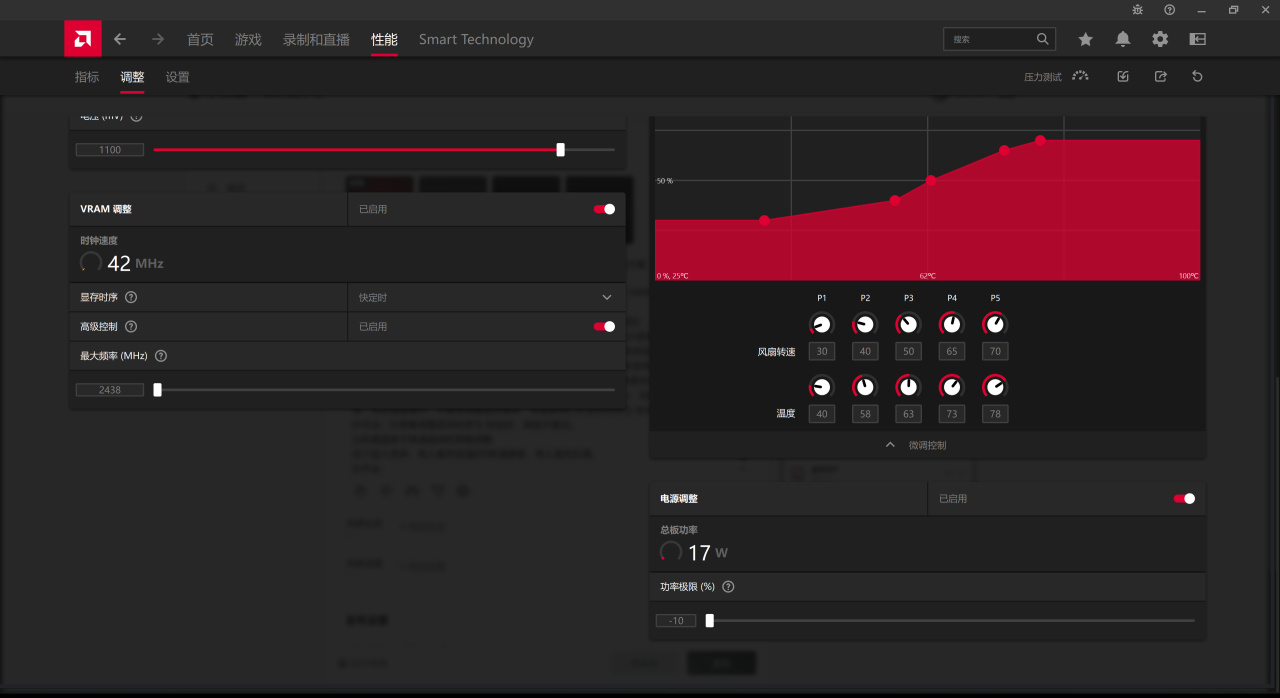
Task: Click the export profile icon
Action: (x=1160, y=77)
